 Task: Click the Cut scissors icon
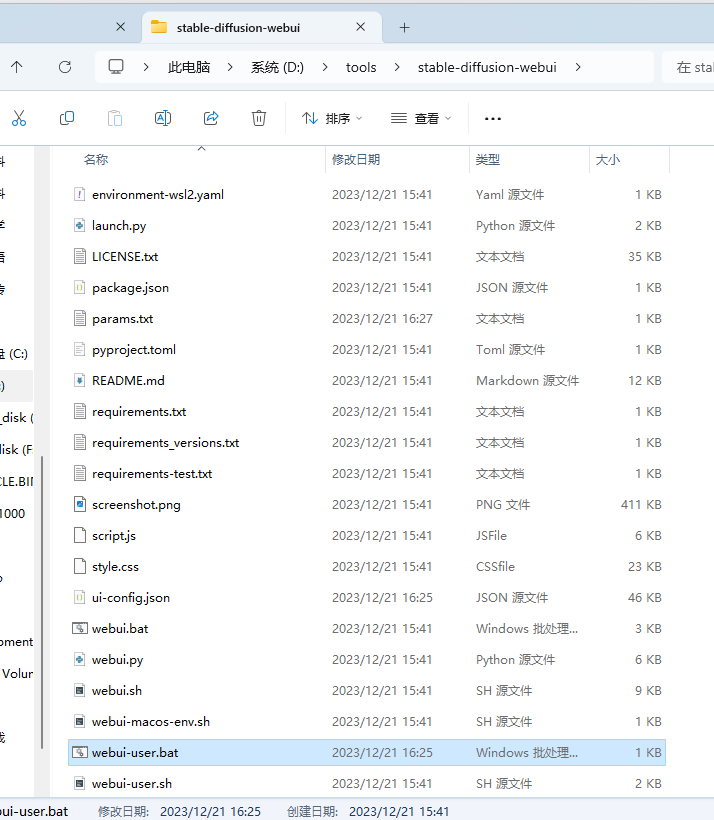pyautogui.click(x=19, y=118)
